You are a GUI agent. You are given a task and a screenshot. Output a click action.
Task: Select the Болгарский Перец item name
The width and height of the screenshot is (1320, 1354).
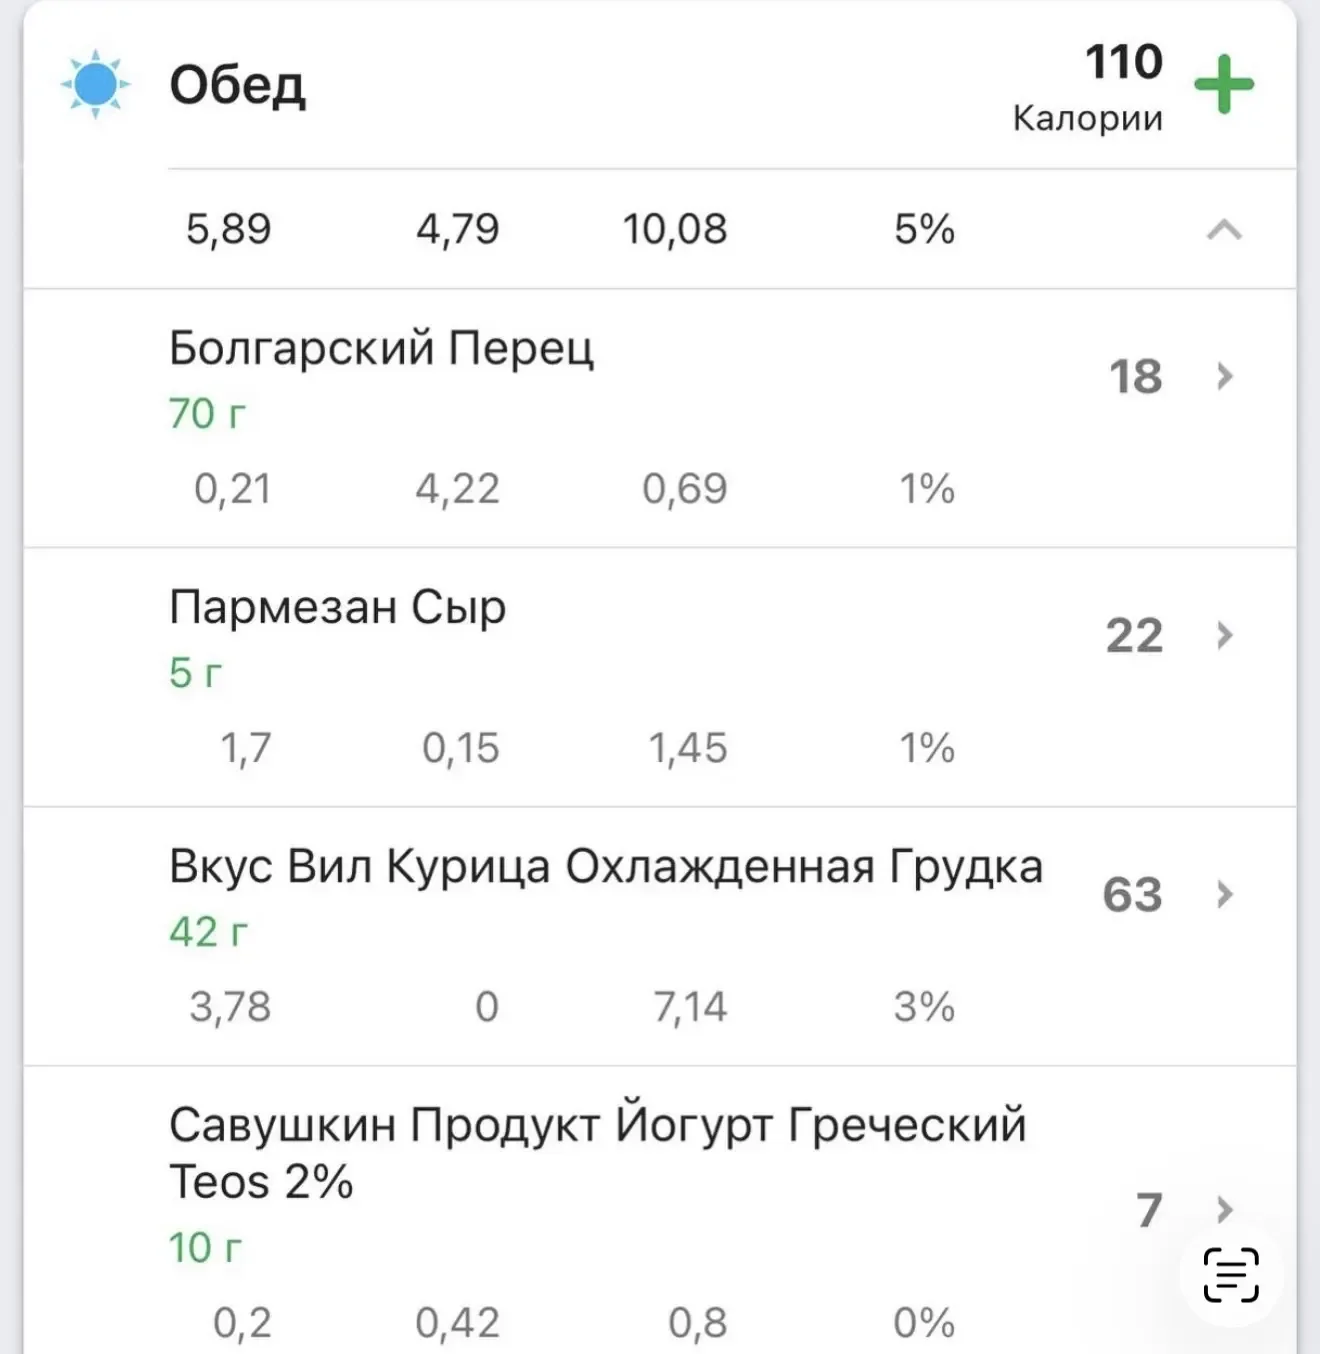click(x=381, y=348)
